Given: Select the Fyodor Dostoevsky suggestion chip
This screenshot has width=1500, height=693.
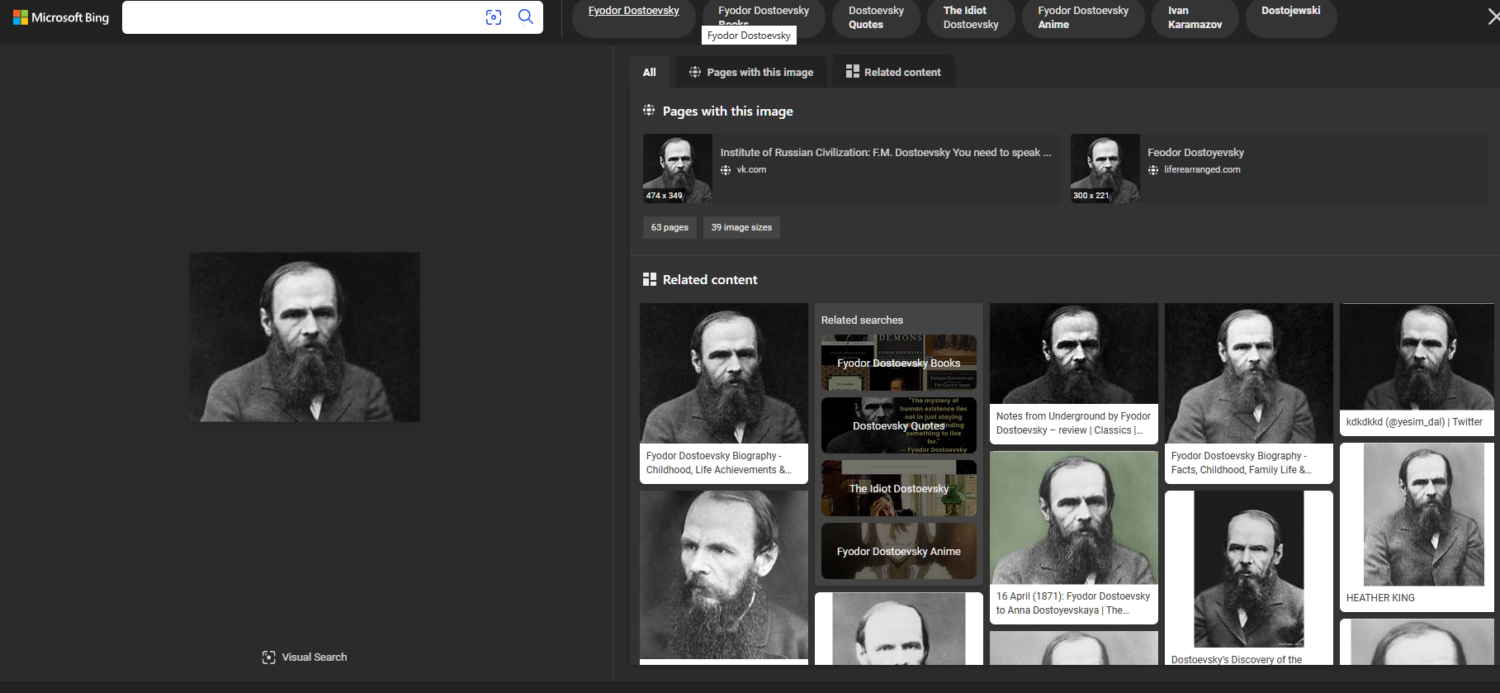Looking at the screenshot, I should [633, 17].
